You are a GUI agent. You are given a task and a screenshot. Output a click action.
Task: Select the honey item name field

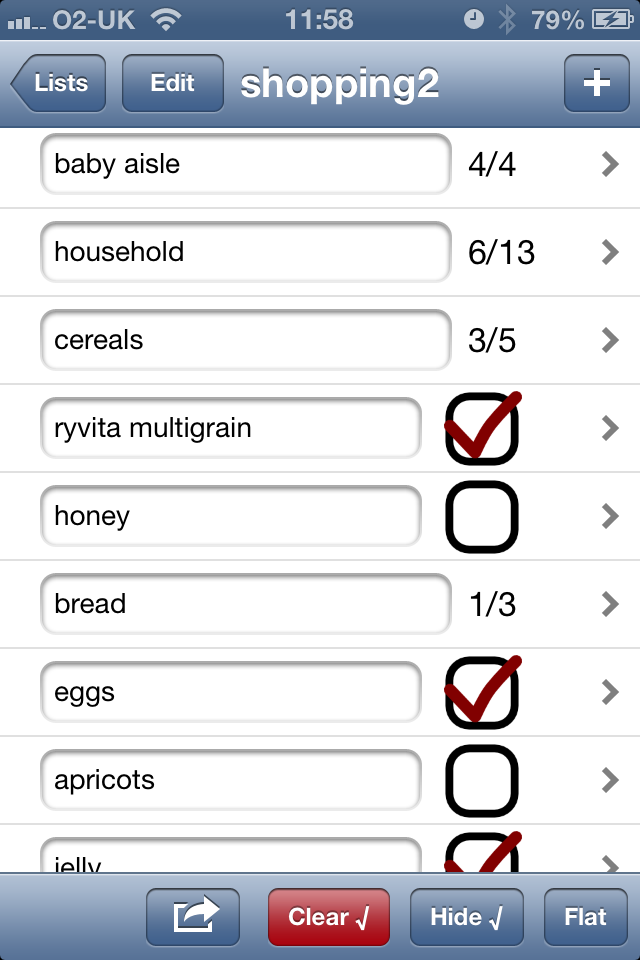(231, 517)
